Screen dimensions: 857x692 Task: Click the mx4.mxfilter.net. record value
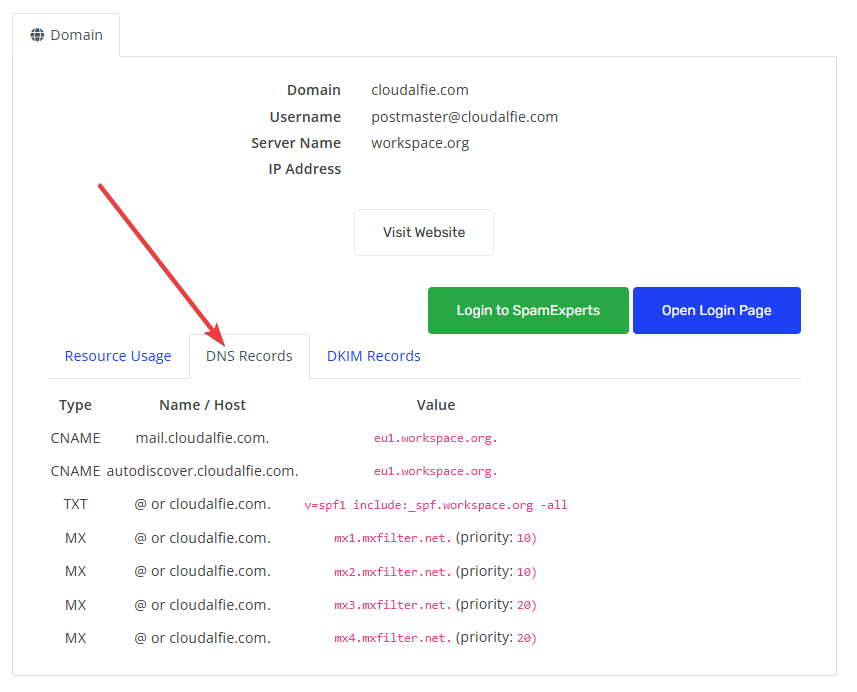pyautogui.click(x=393, y=638)
